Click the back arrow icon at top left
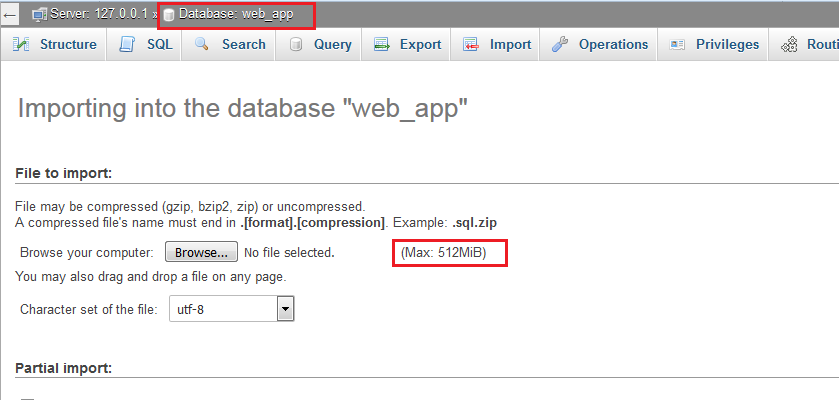Viewport: 839px width, 400px height. (10, 15)
